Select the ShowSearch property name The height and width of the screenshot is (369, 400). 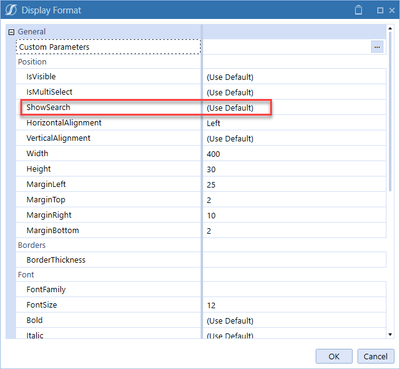tap(48, 107)
